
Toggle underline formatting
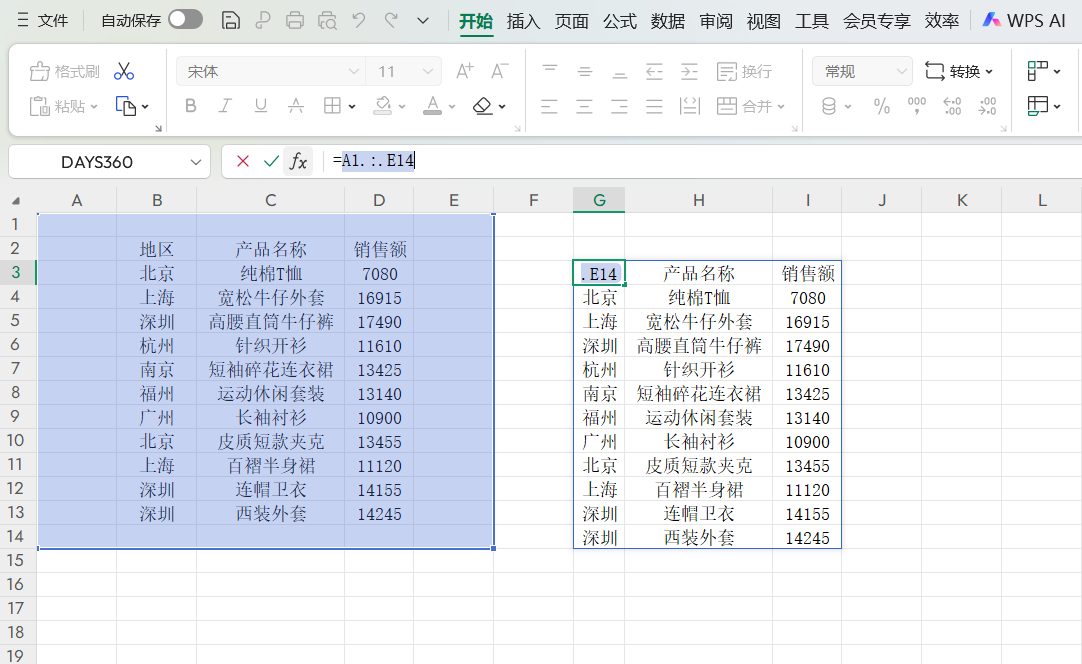coord(261,105)
